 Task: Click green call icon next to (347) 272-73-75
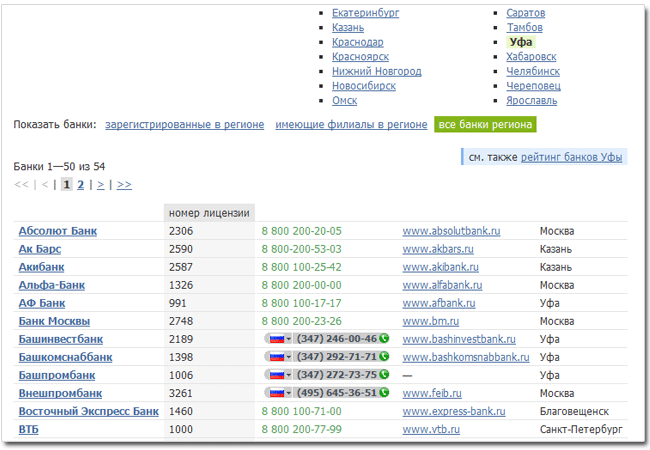pyautogui.click(x=384, y=375)
